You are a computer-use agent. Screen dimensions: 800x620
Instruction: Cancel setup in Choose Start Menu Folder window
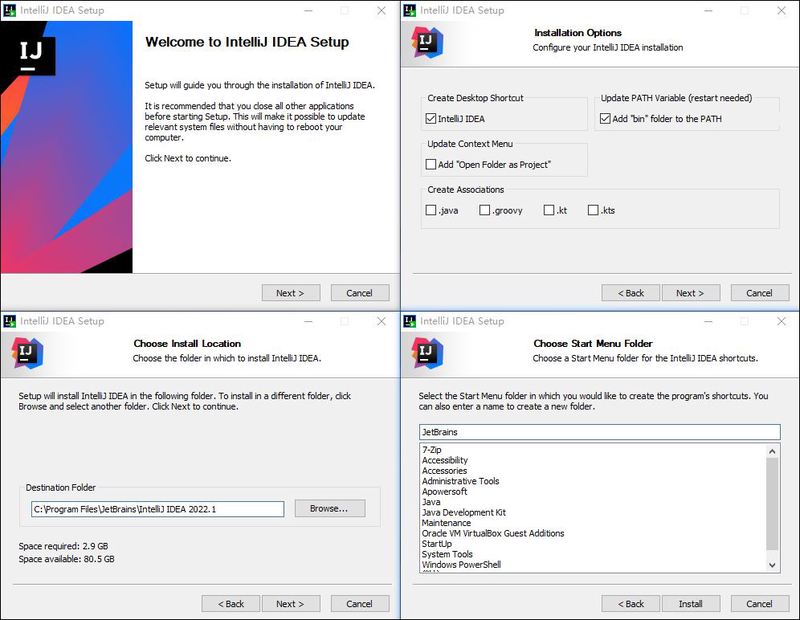(x=760, y=604)
